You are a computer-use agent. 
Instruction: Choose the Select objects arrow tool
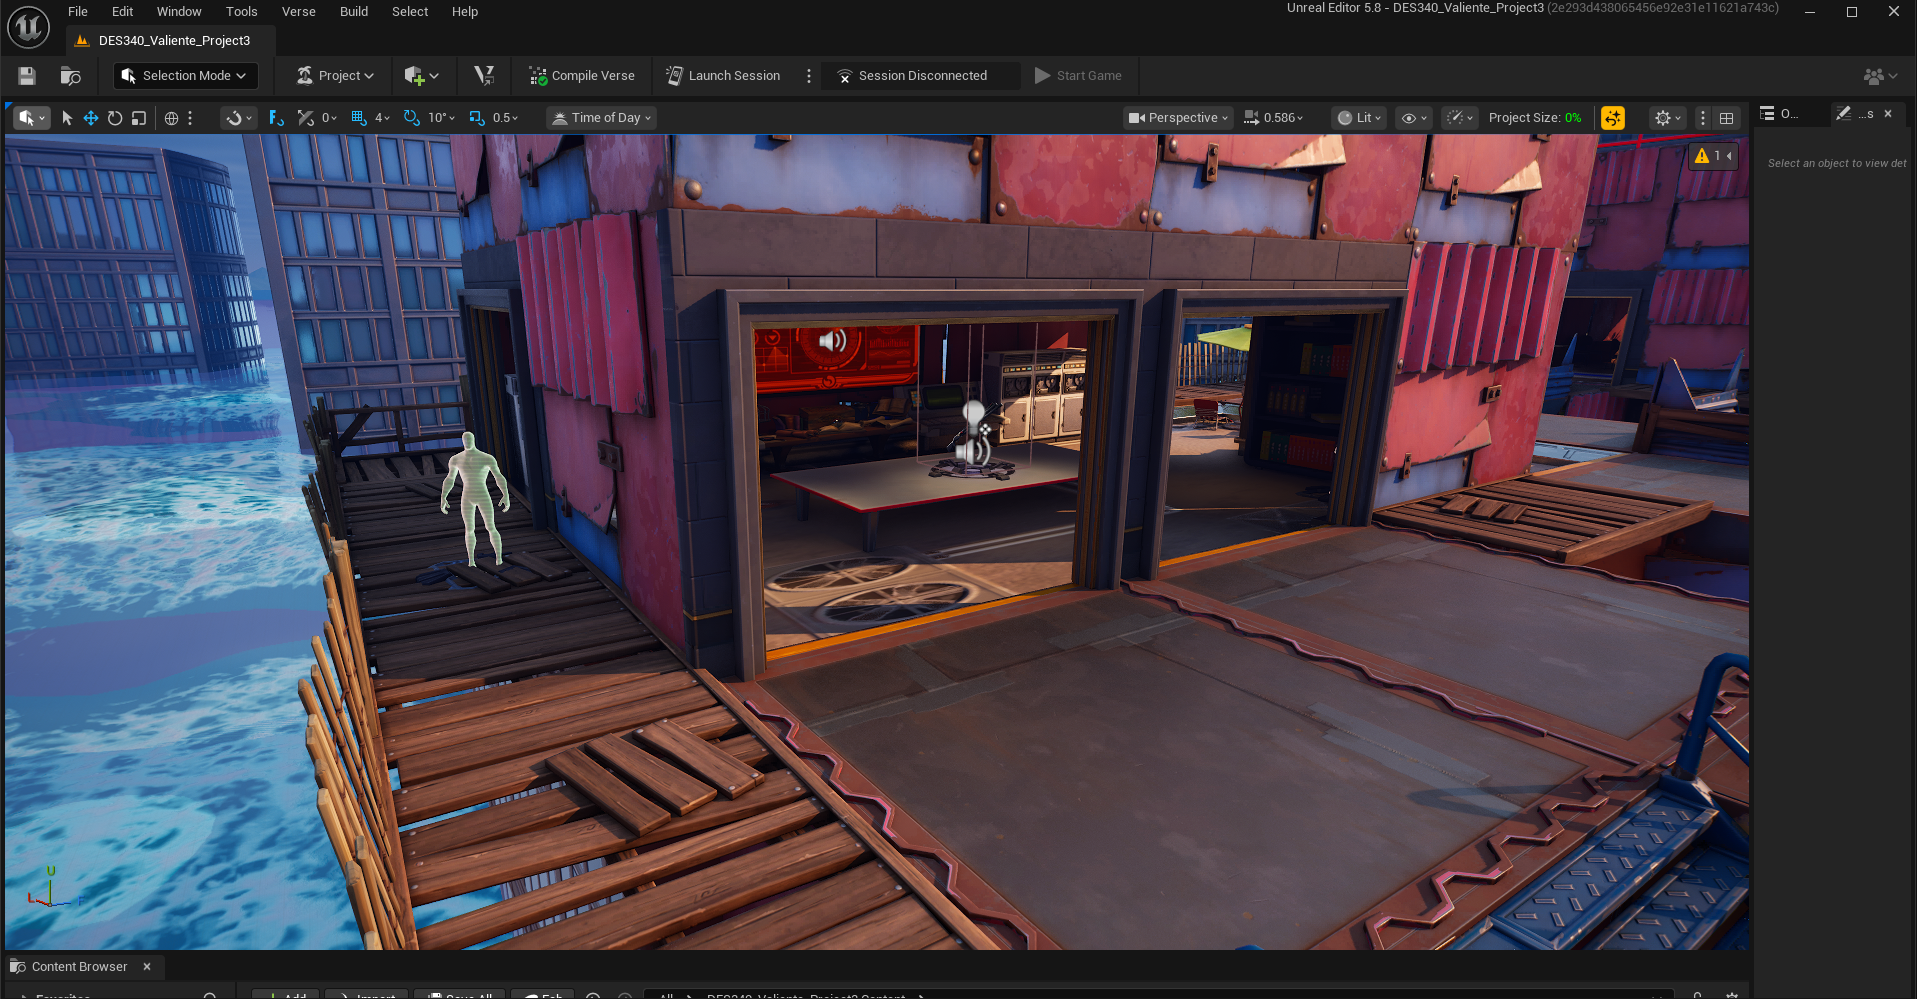click(x=67, y=118)
